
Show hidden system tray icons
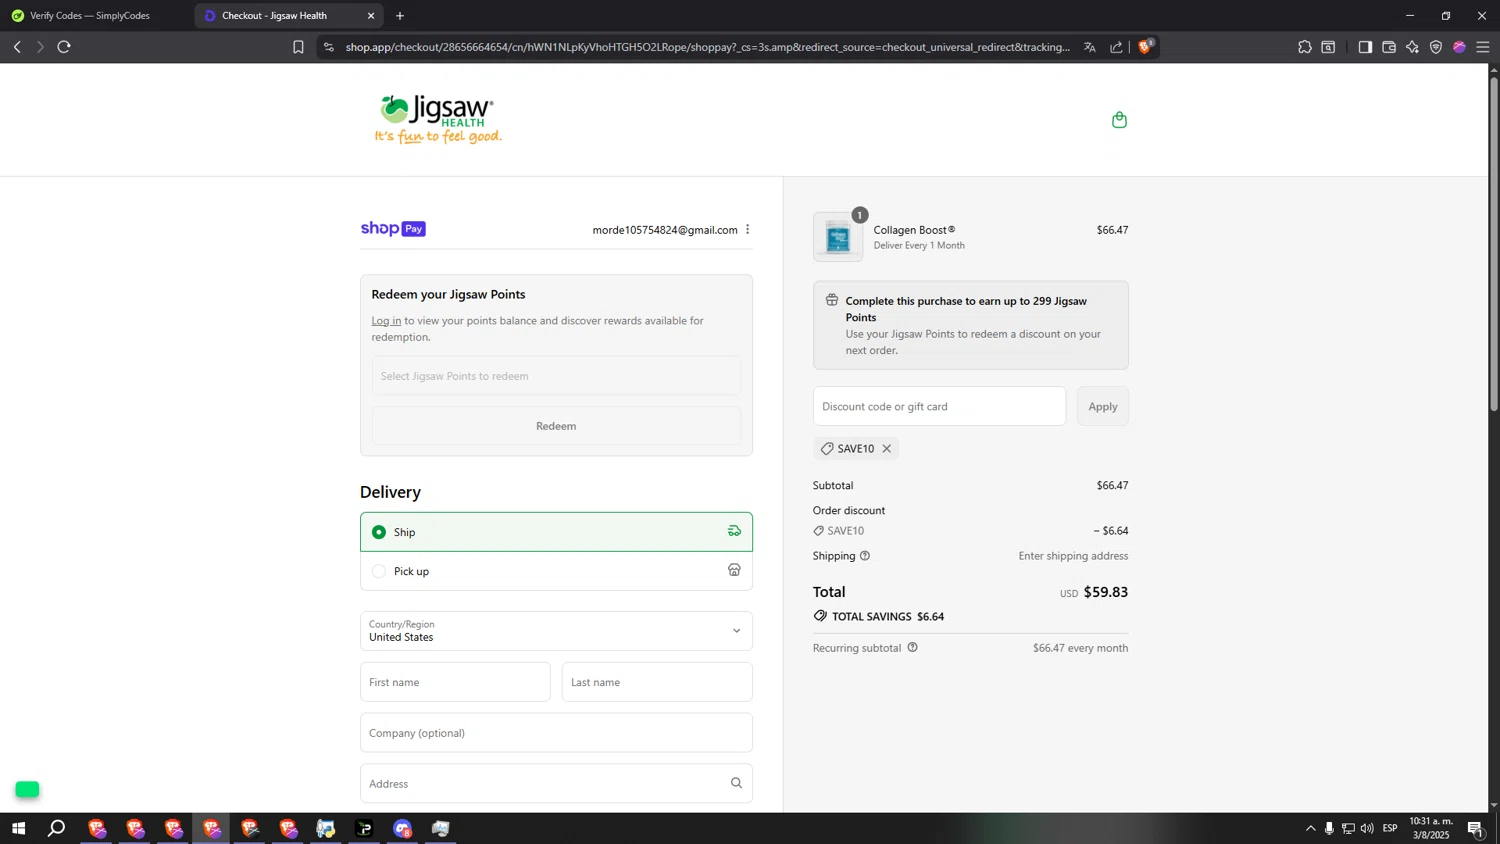pos(1310,828)
